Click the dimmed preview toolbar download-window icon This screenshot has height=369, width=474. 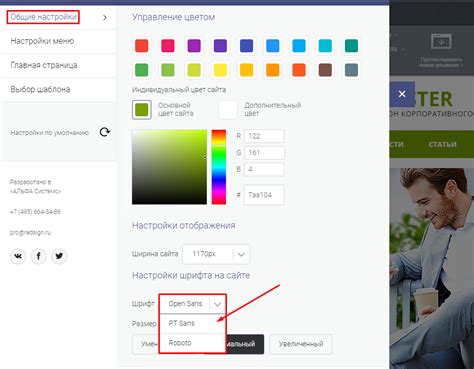tap(441, 42)
